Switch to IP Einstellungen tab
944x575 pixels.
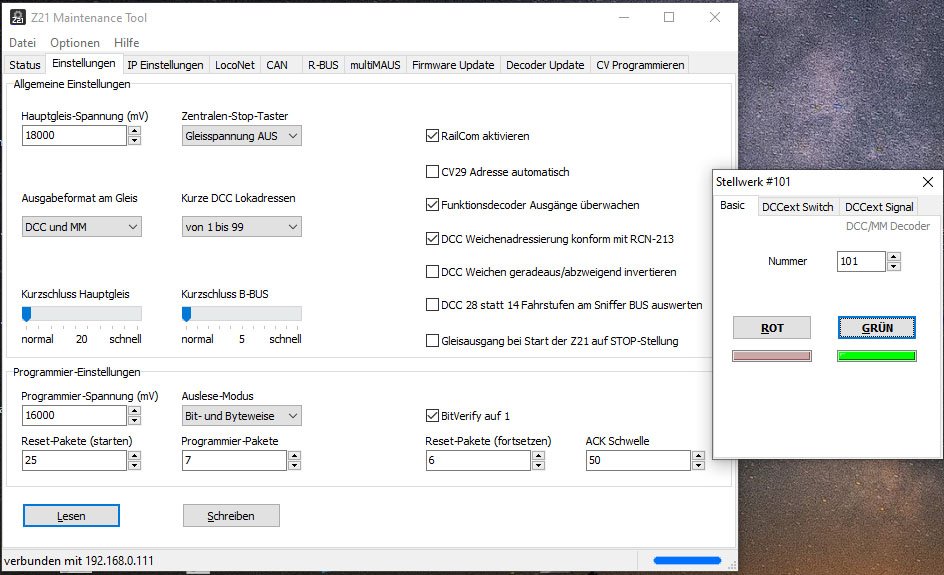(x=165, y=65)
